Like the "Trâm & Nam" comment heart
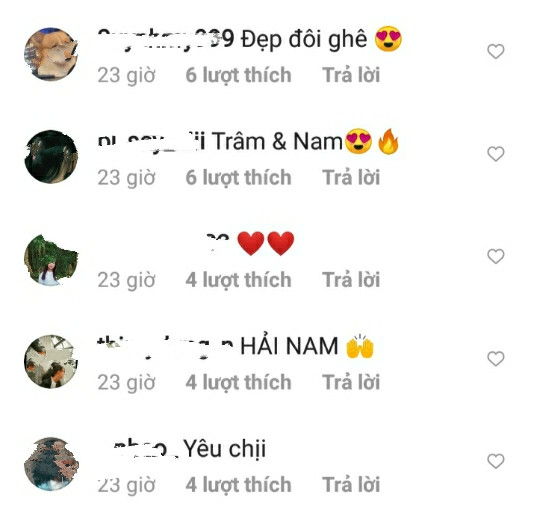 (496, 154)
